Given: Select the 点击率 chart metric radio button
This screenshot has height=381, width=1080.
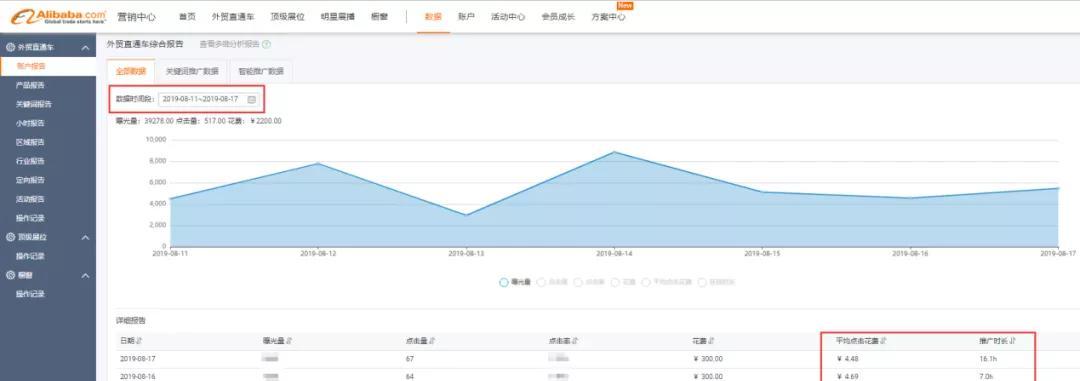Looking at the screenshot, I should (579, 282).
